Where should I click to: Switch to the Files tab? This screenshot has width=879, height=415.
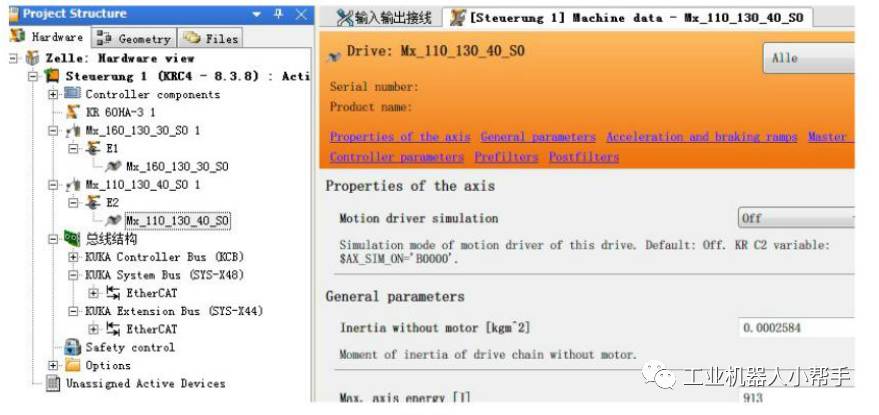209,38
